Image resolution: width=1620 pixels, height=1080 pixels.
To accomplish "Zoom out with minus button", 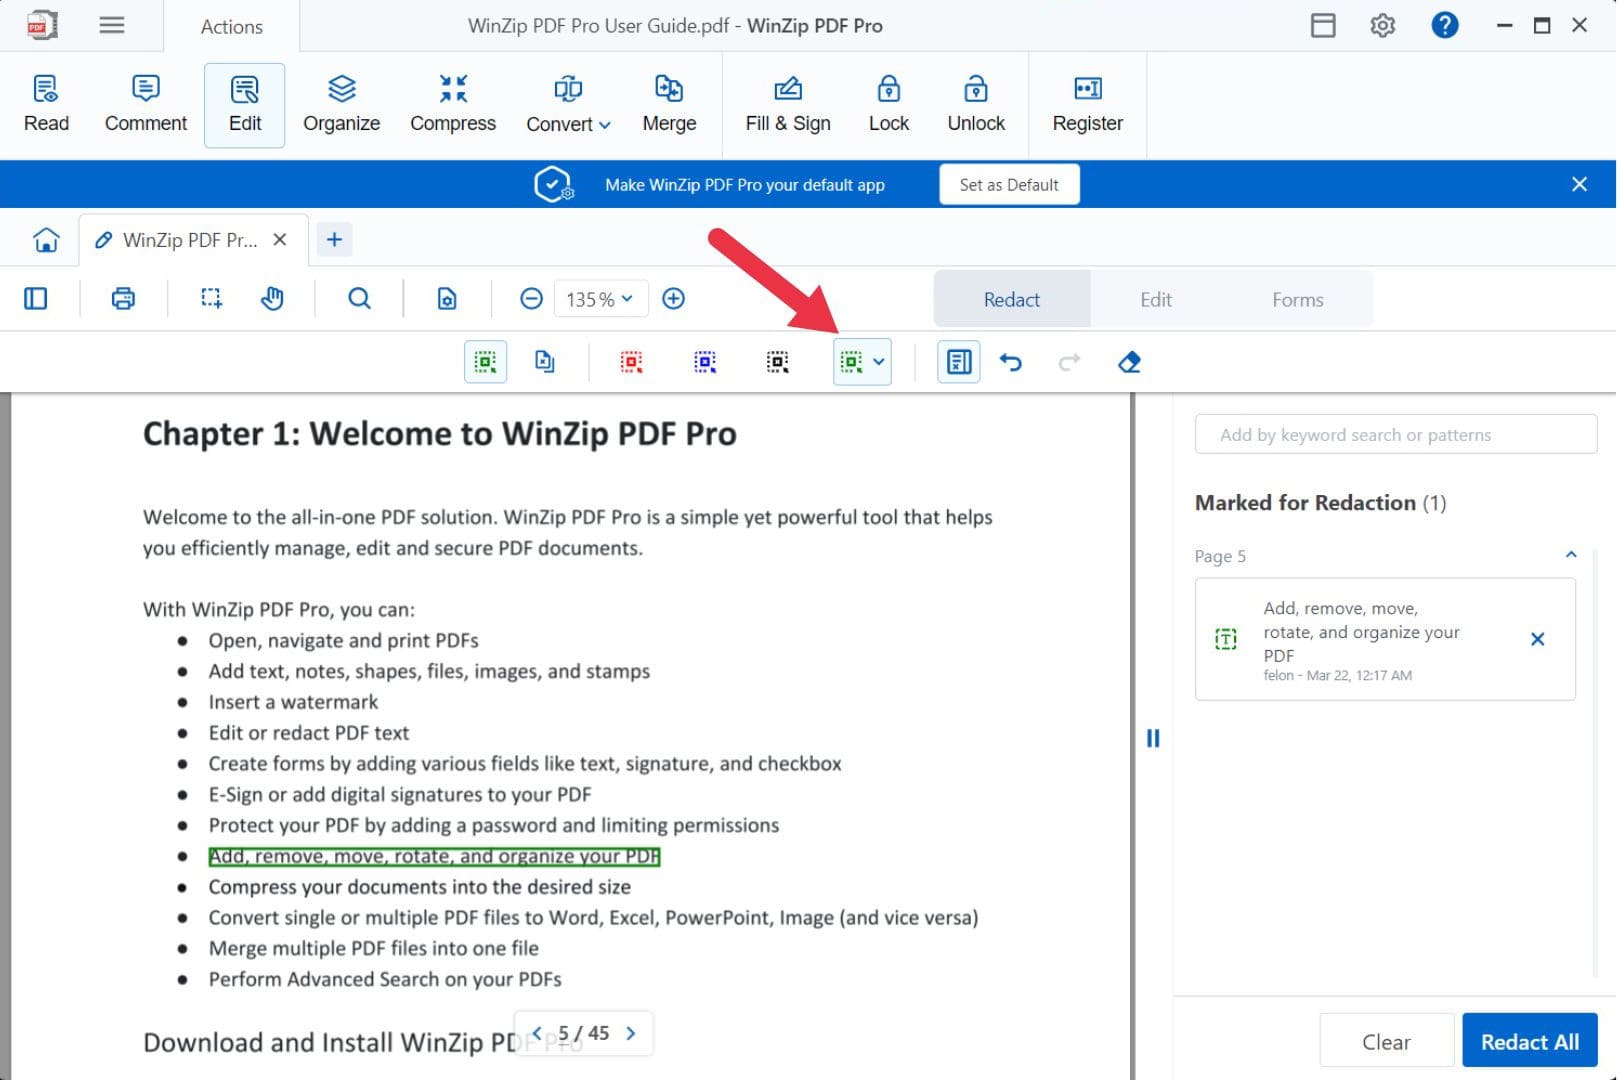I will click(532, 299).
